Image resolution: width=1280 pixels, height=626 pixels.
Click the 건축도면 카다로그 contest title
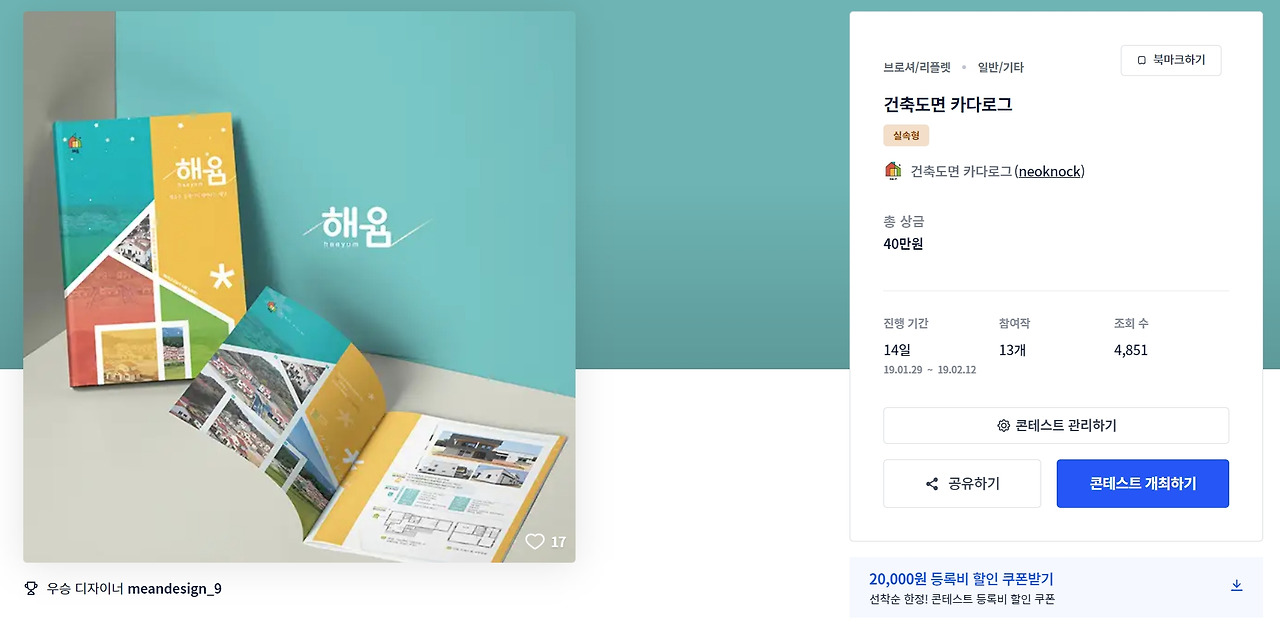(948, 104)
